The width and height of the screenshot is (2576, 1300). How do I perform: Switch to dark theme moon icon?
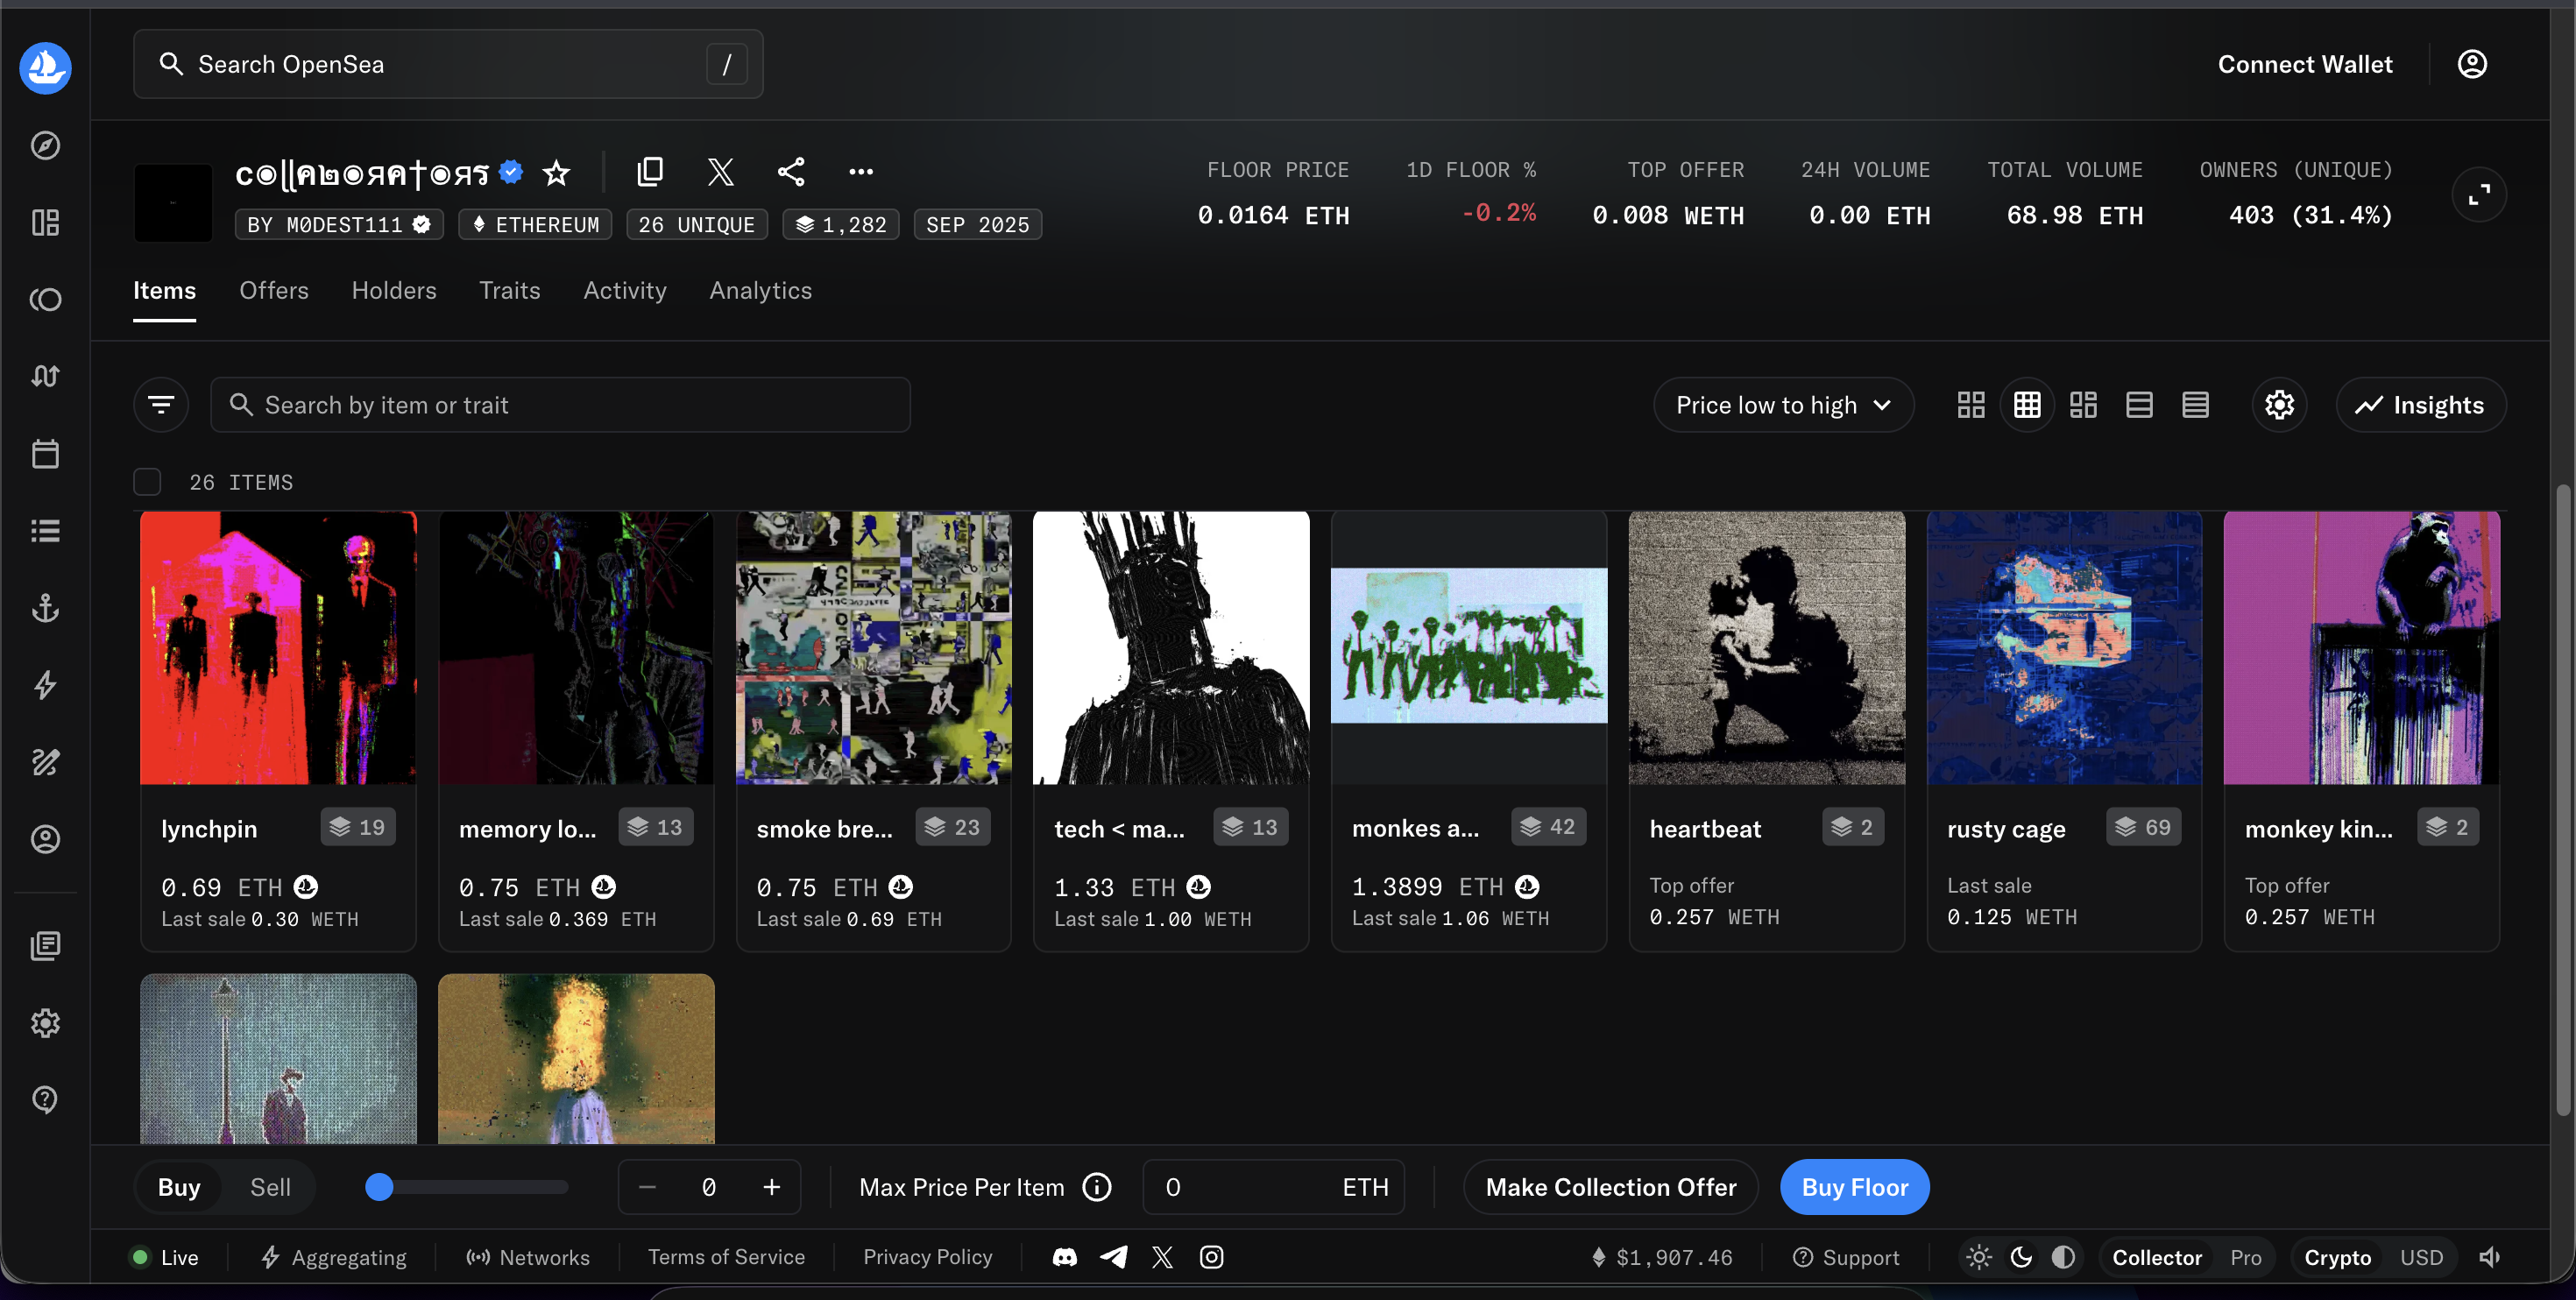coord(2021,1257)
